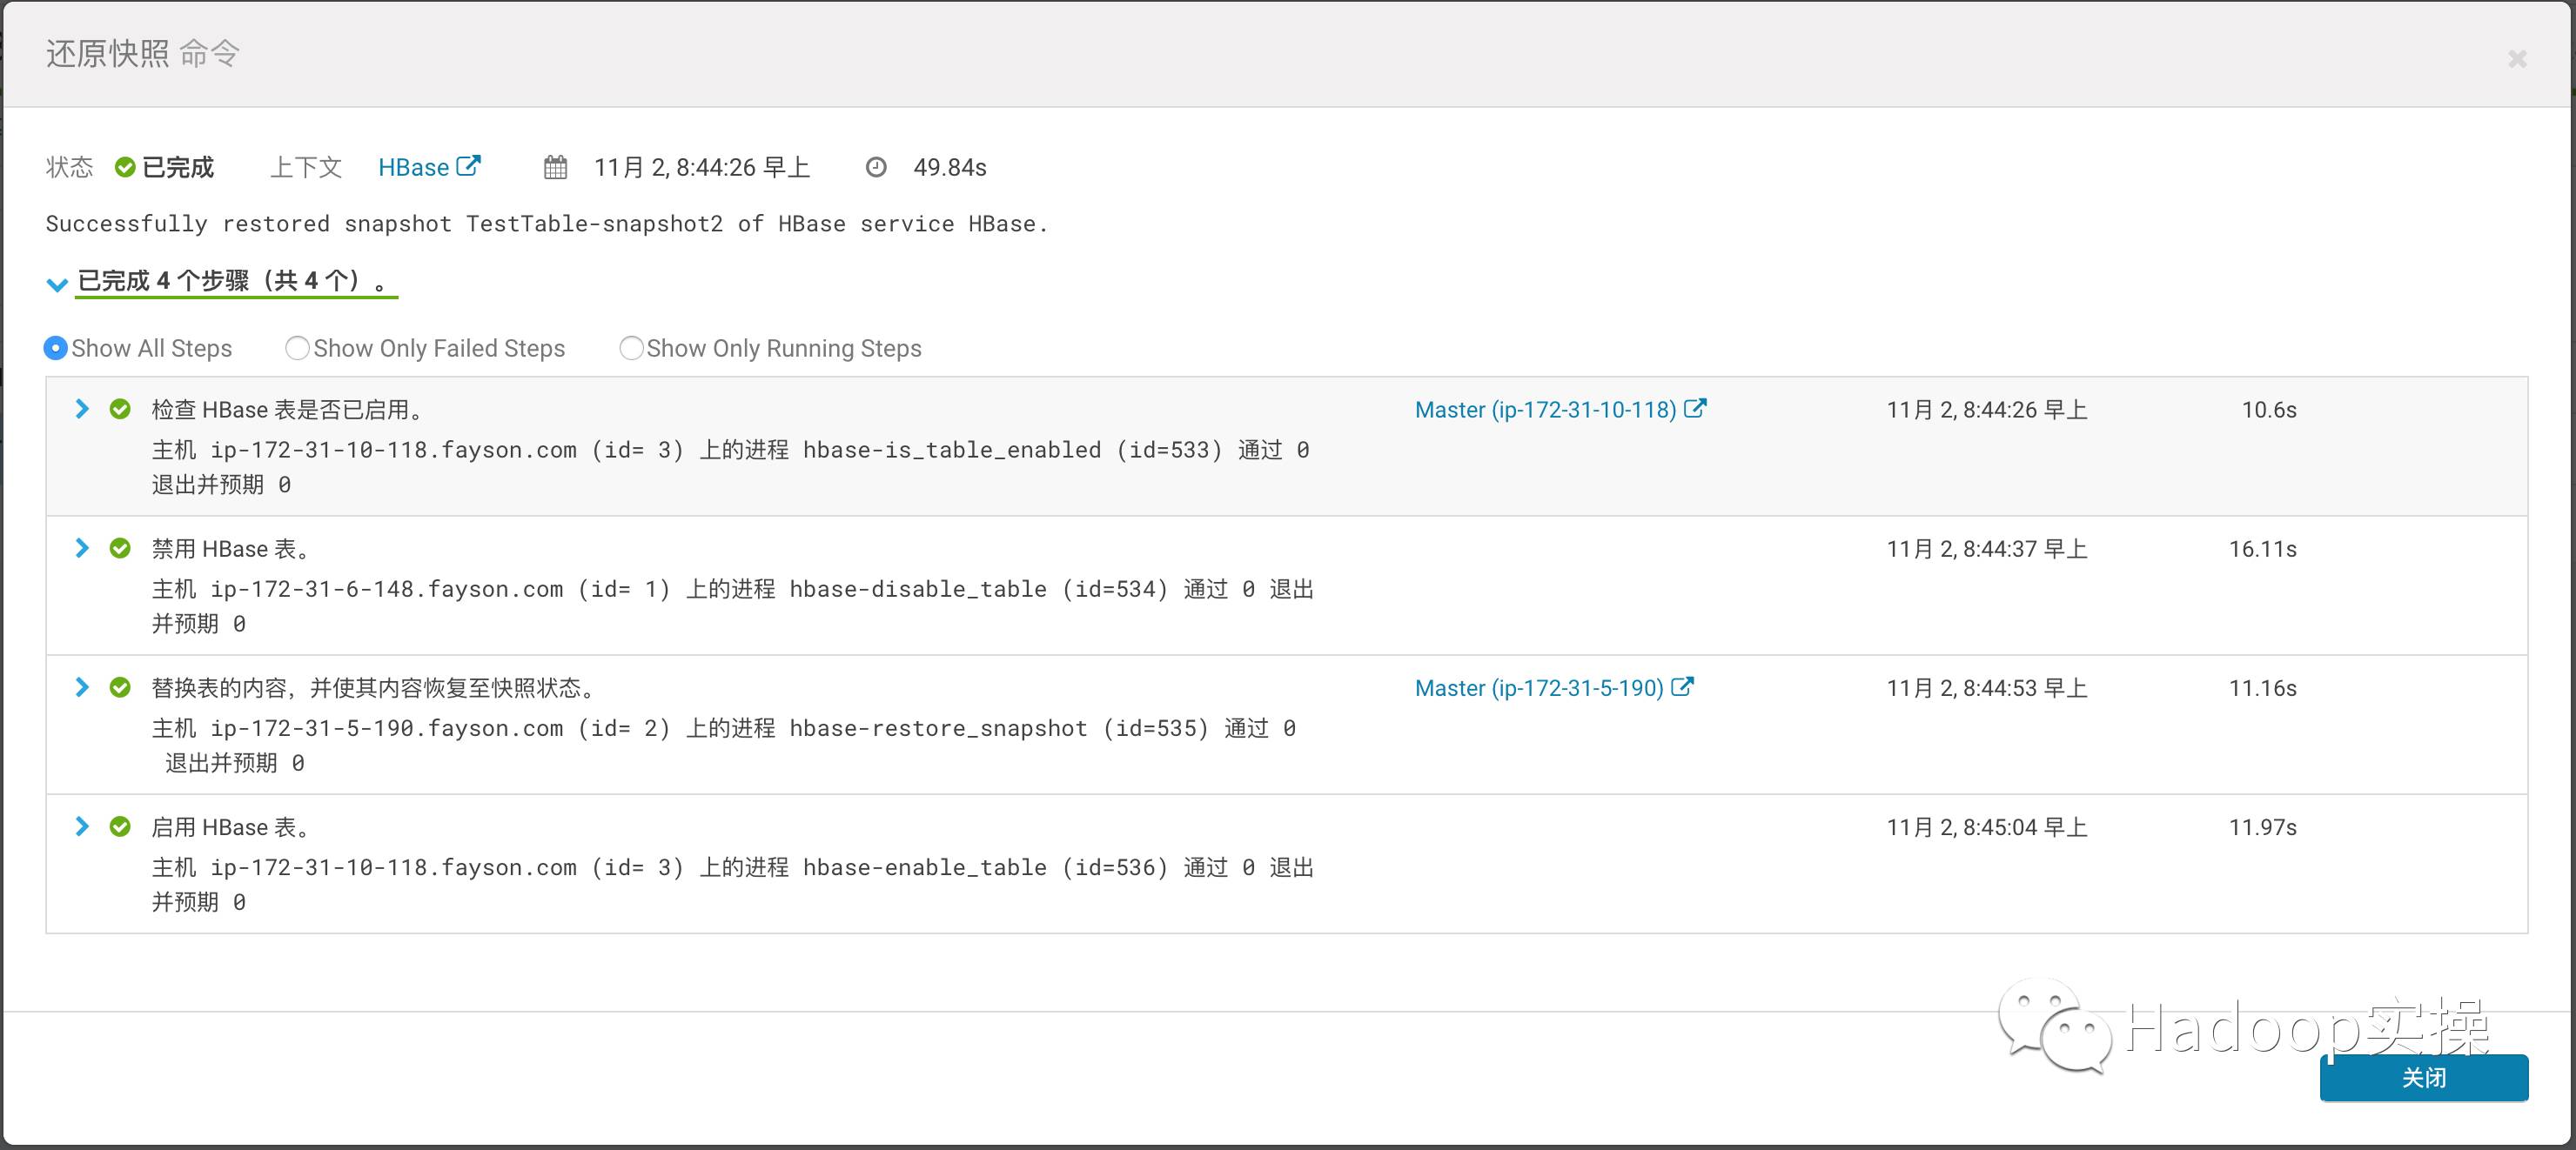Click the 已完成 4 个步骤 summary heading

click(x=235, y=281)
